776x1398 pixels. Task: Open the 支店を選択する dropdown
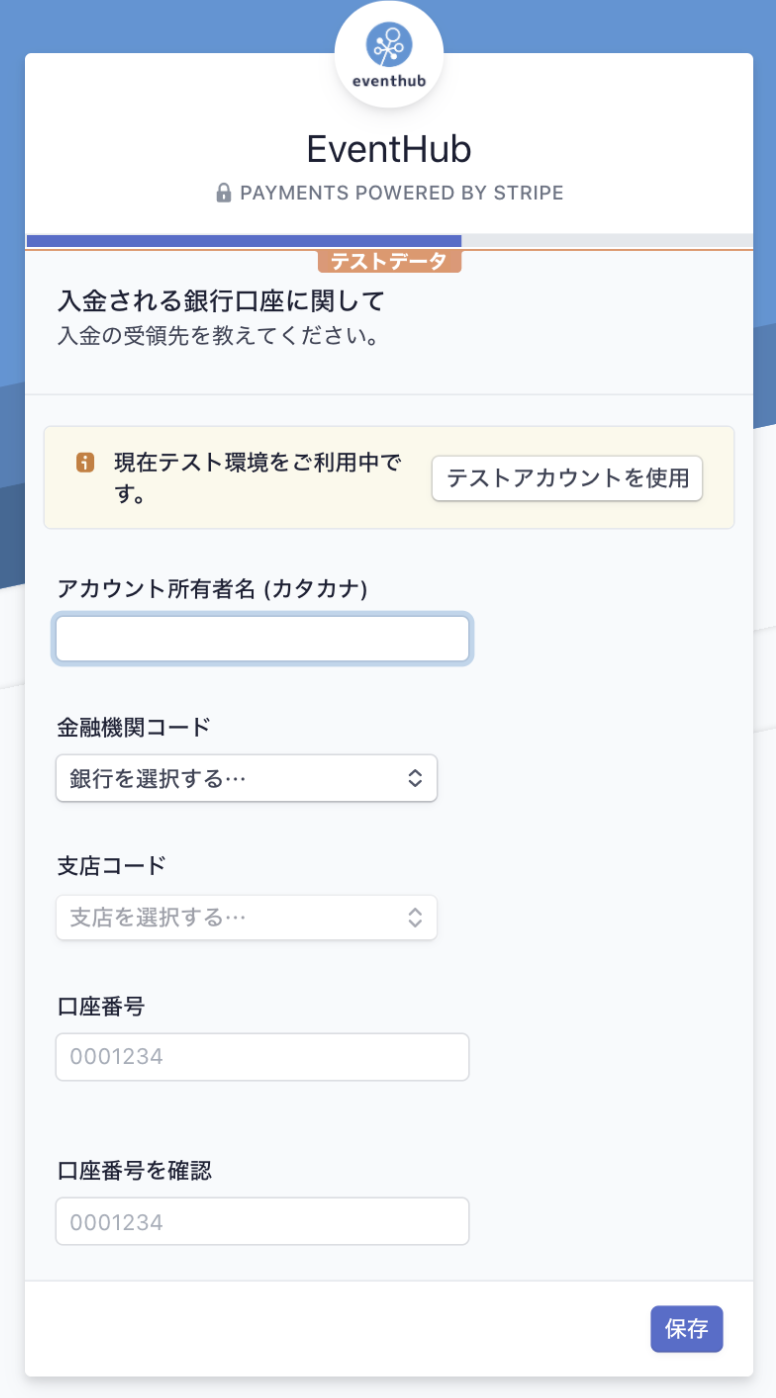tap(246, 917)
